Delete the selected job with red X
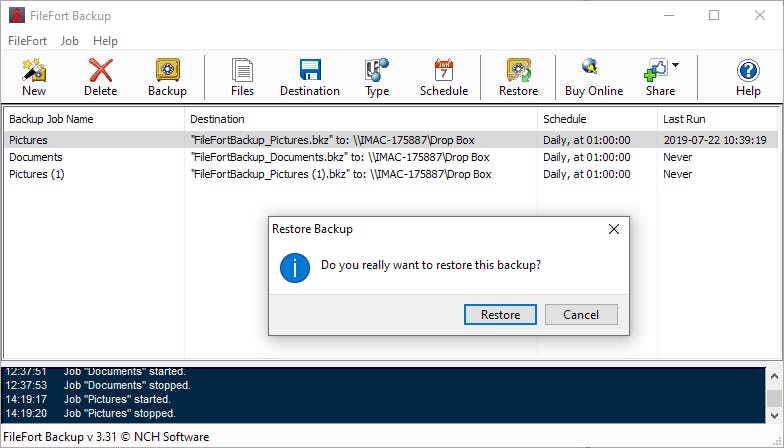 click(x=100, y=78)
